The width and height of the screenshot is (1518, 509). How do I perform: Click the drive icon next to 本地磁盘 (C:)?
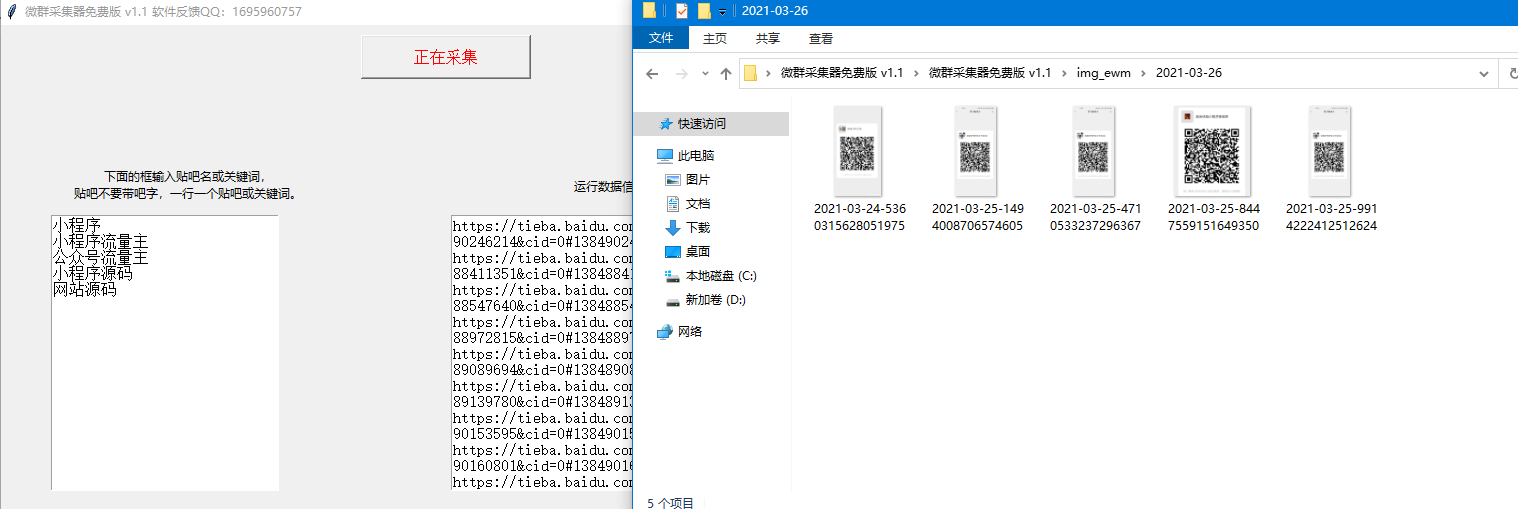673,276
